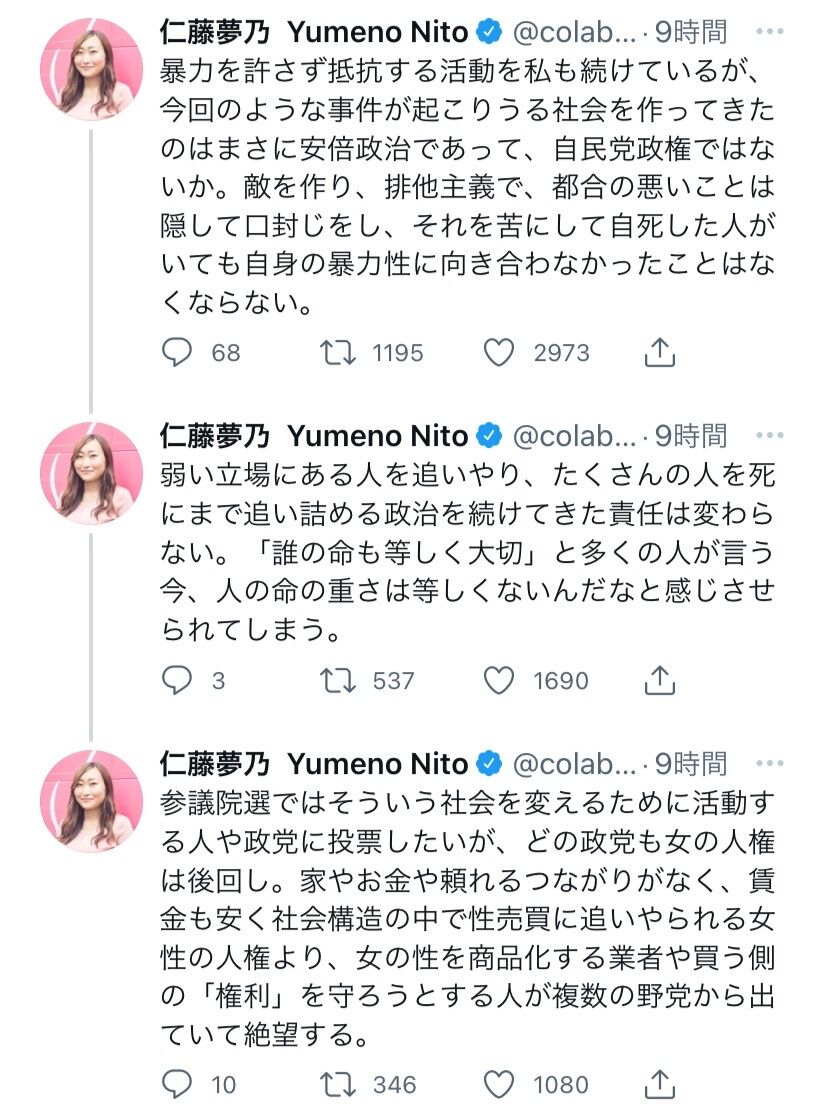Screen dimensions: 828x1112
Task: Like the tweet with 1690 likes
Action: pyautogui.click(x=499, y=680)
